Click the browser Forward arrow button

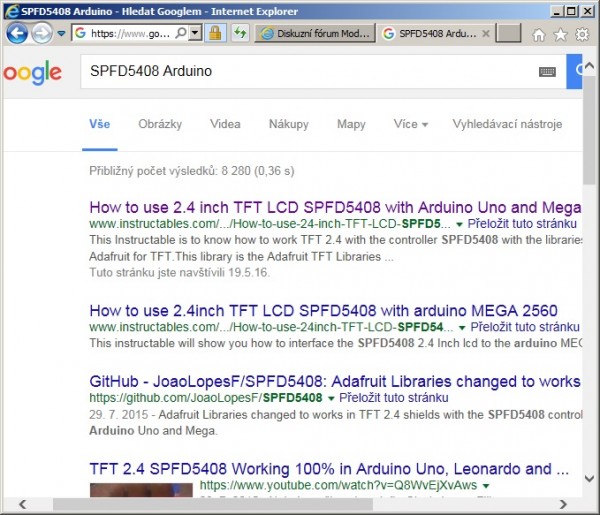[x=41, y=33]
